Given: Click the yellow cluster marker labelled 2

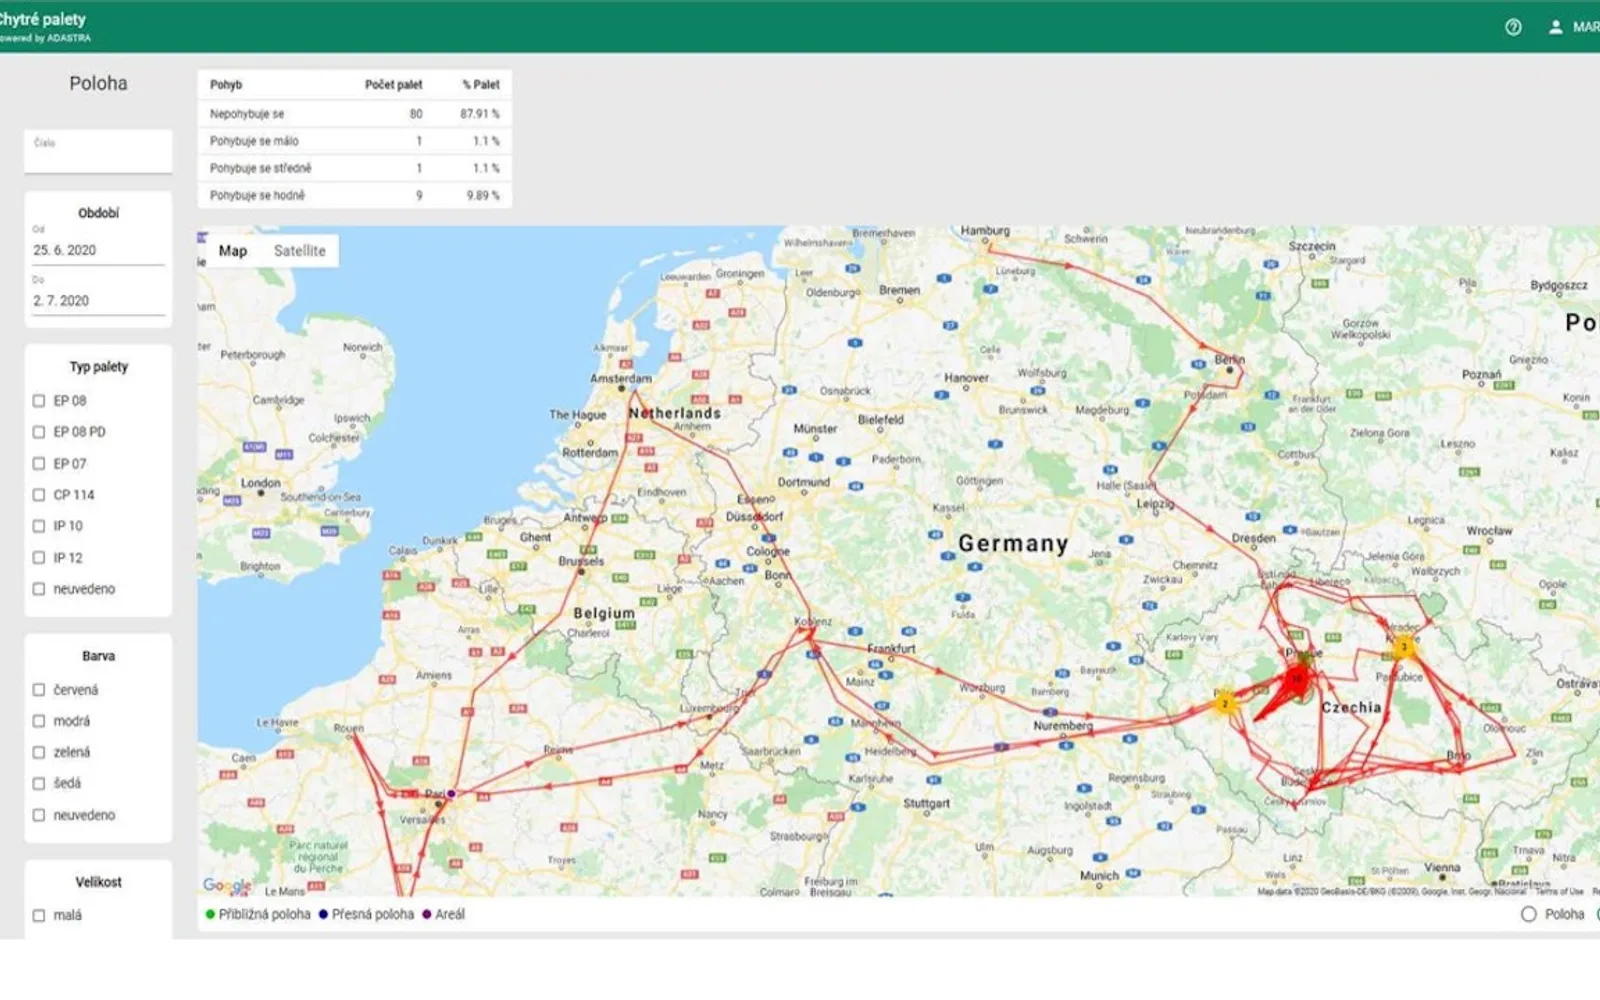Looking at the screenshot, I should click(x=1224, y=703).
